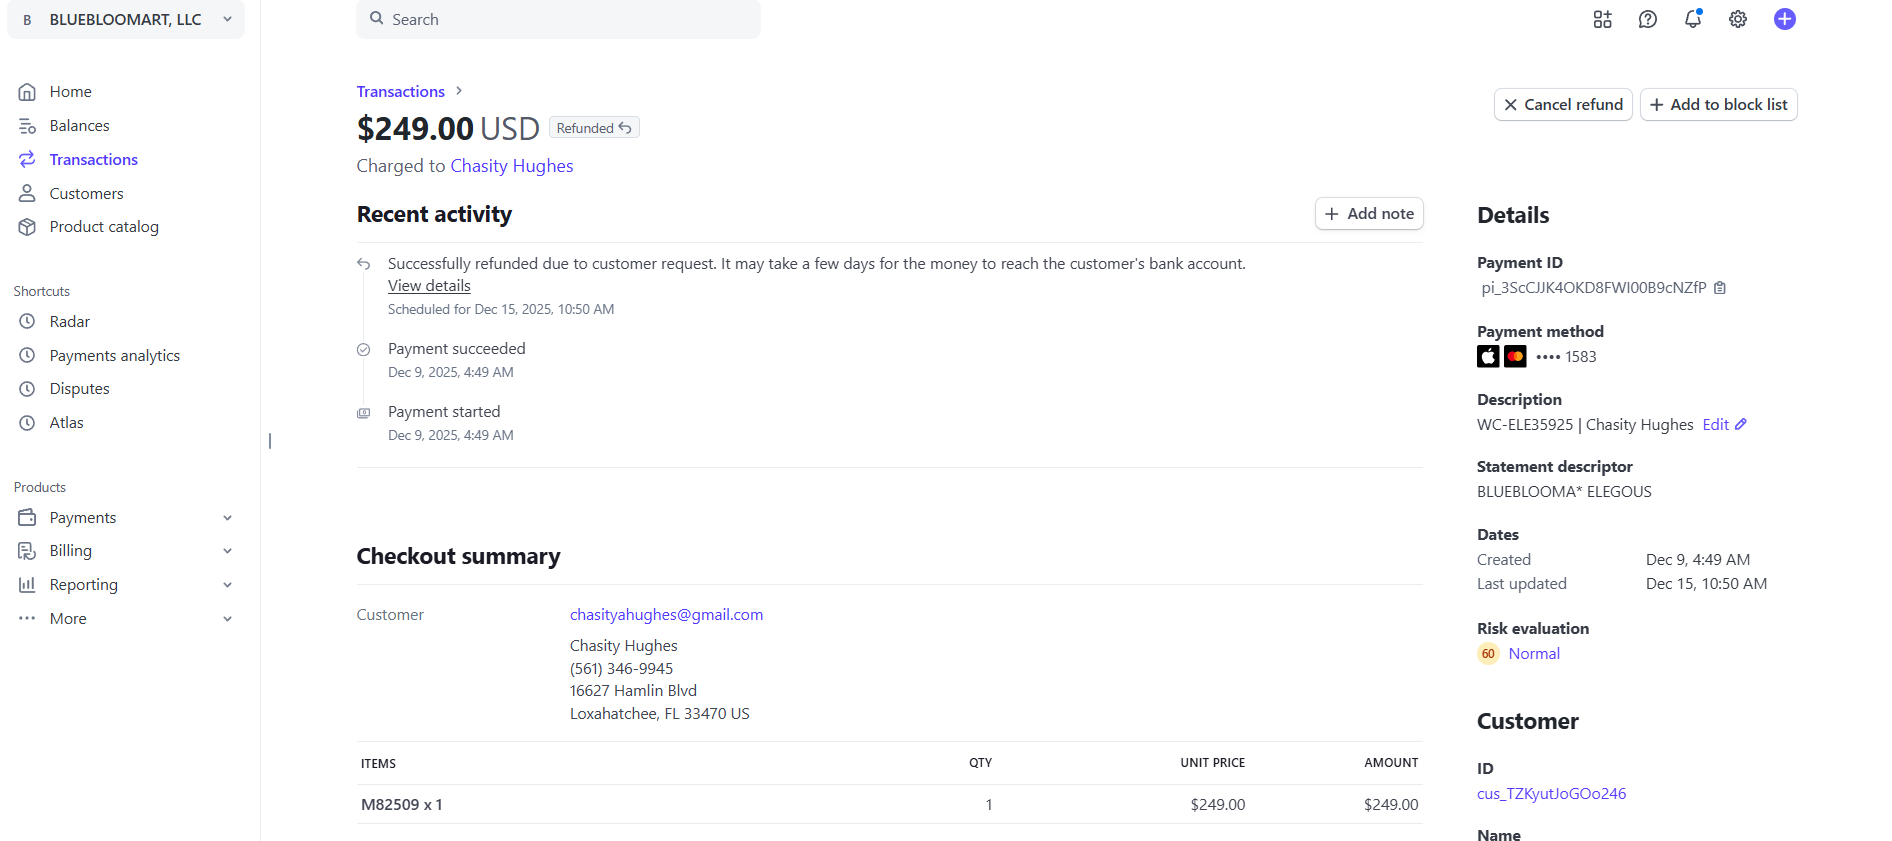1892x841 pixels.
Task: Open the help question mark icon
Action: click(x=1648, y=19)
